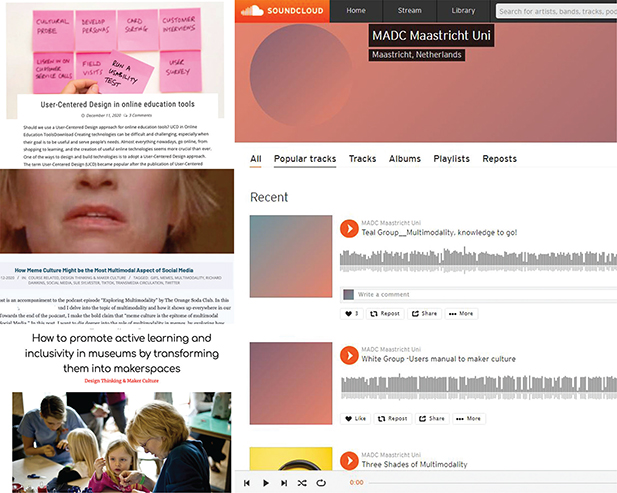Click the SoundCloud logo

point(282,11)
